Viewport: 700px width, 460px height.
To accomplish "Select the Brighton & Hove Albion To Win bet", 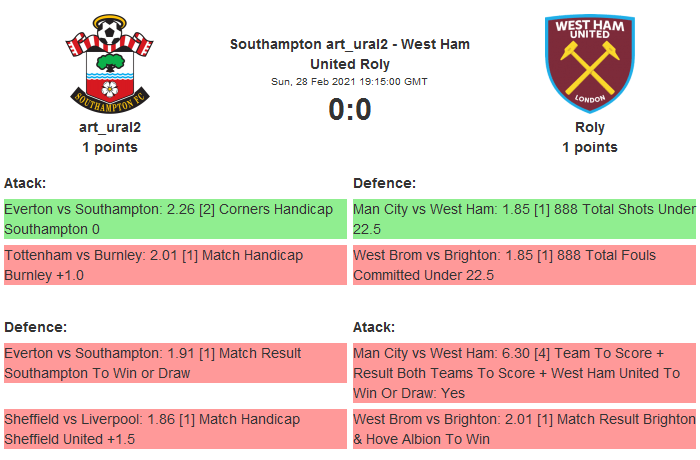I will [524, 429].
